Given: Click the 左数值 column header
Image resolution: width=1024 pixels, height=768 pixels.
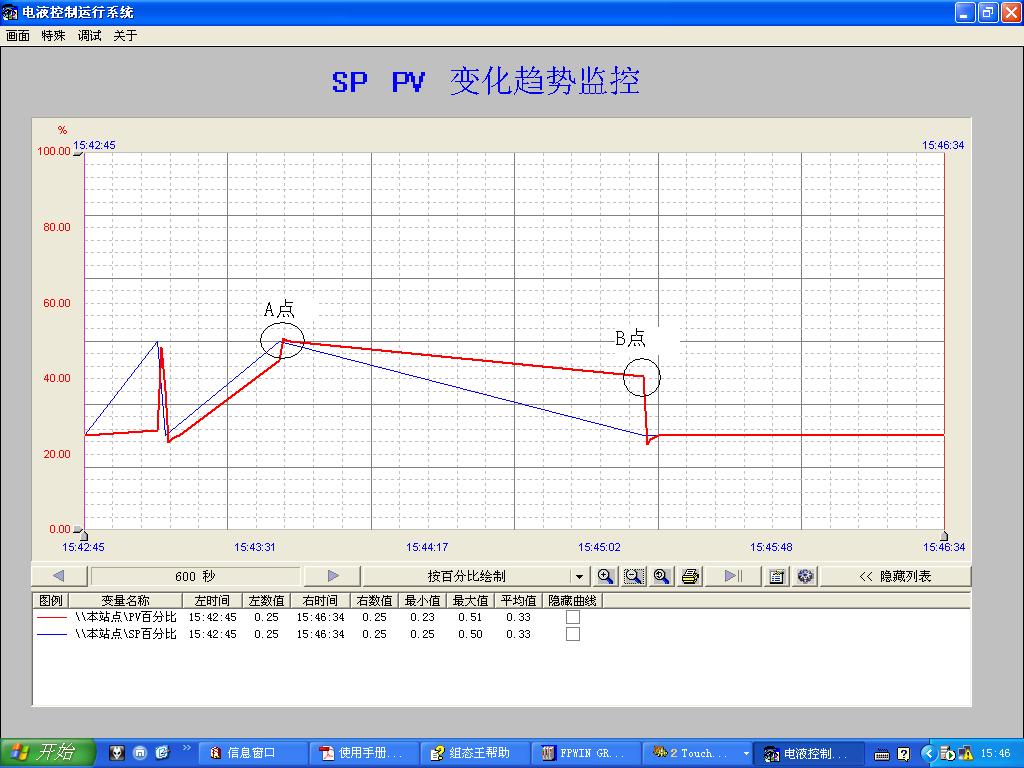Looking at the screenshot, I should [266, 600].
